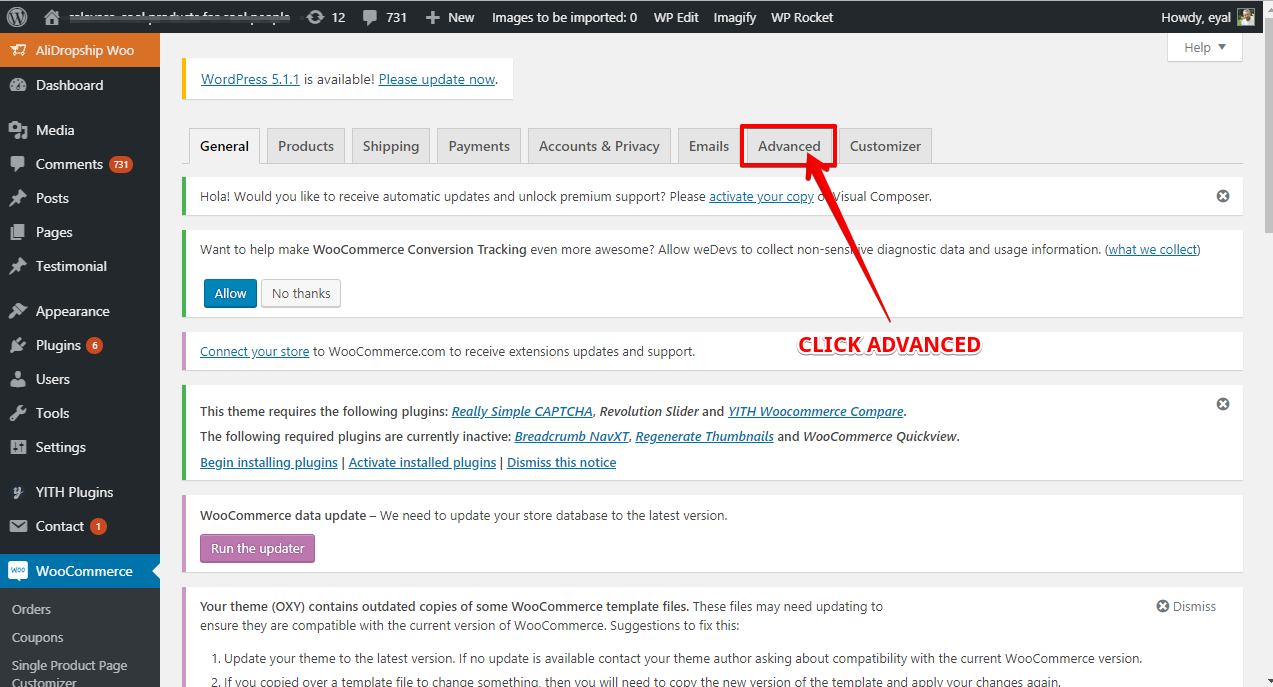Open Really Simple CAPTCHA link
The height and width of the screenshot is (687, 1273).
coord(522,411)
